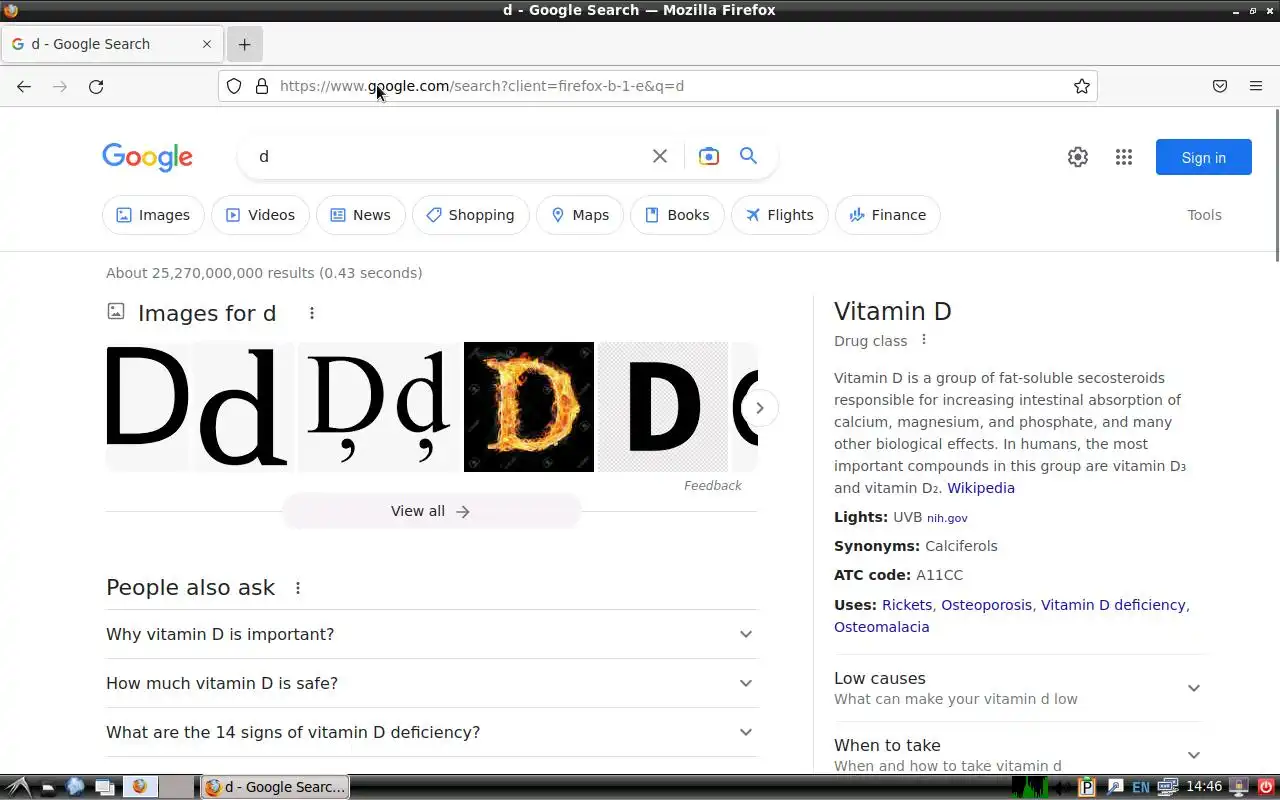
Task: Open the nih.gov source link
Action: click(947, 518)
